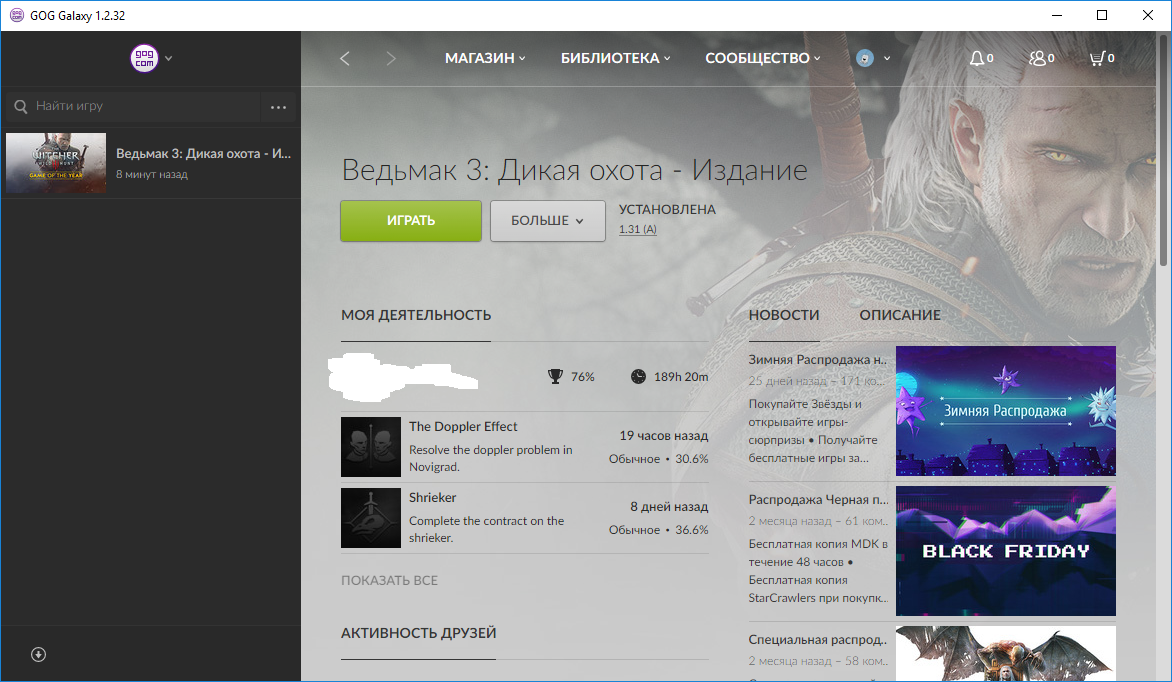Expand the chevron beside the GOG logo
1172x682 pixels.
(x=169, y=58)
